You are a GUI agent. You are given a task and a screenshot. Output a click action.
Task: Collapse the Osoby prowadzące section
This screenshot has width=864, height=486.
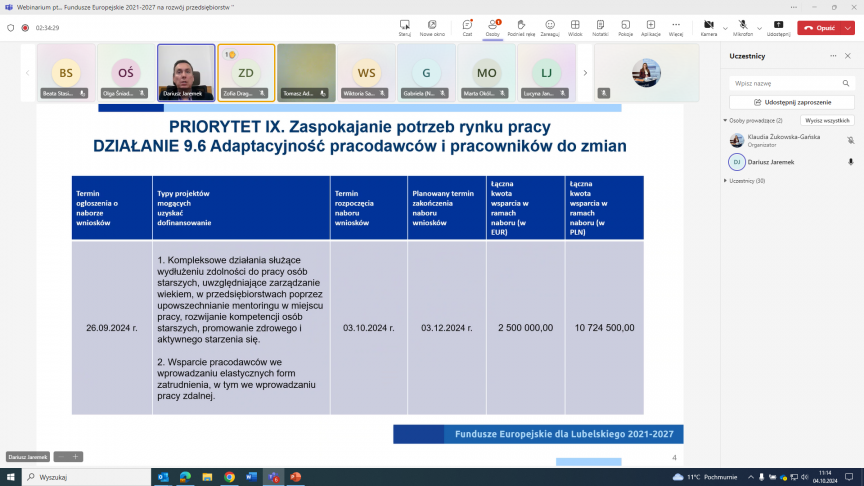[x=726, y=120]
